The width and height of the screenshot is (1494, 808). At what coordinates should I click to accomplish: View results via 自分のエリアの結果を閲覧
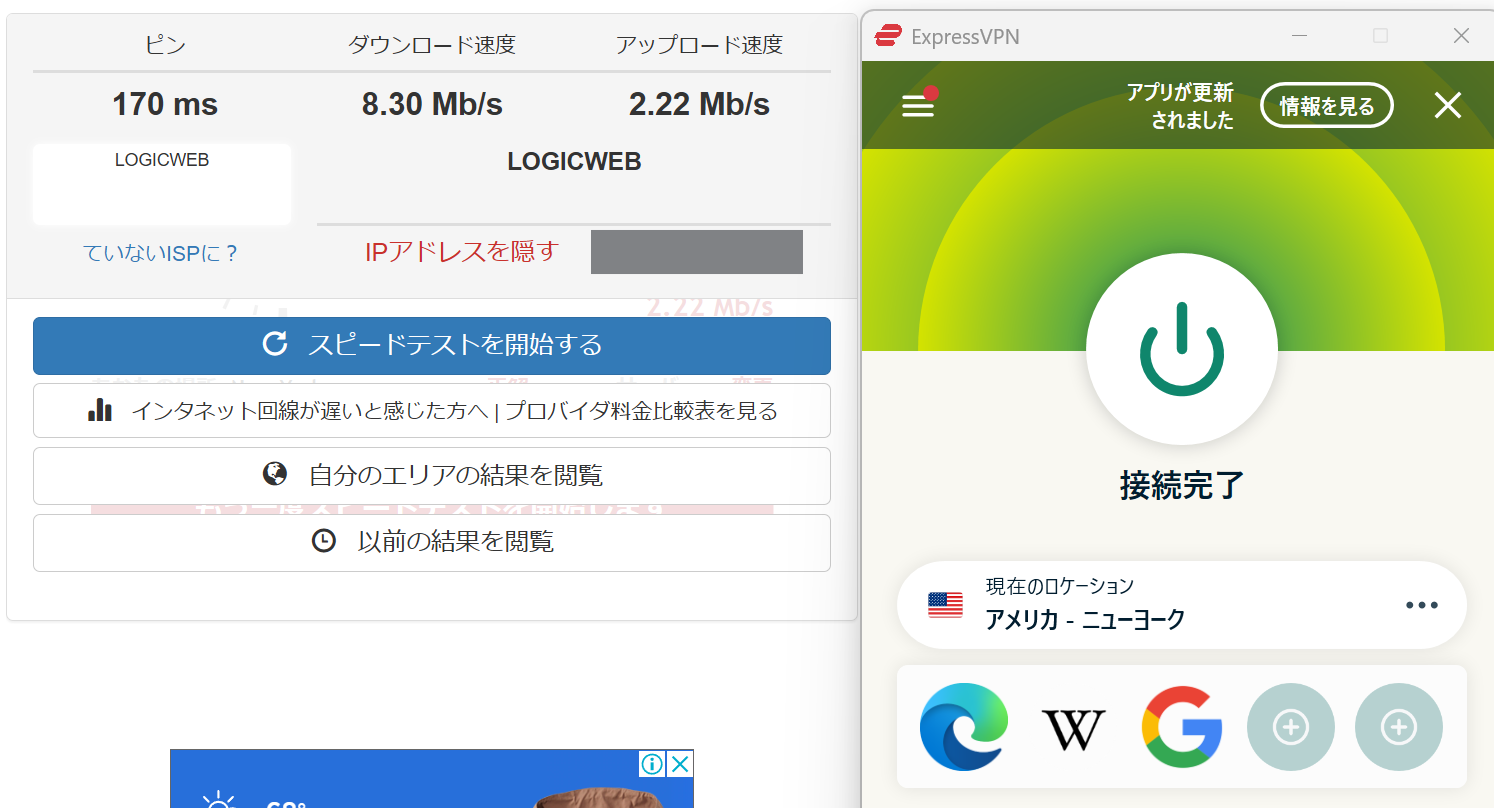tap(432, 475)
